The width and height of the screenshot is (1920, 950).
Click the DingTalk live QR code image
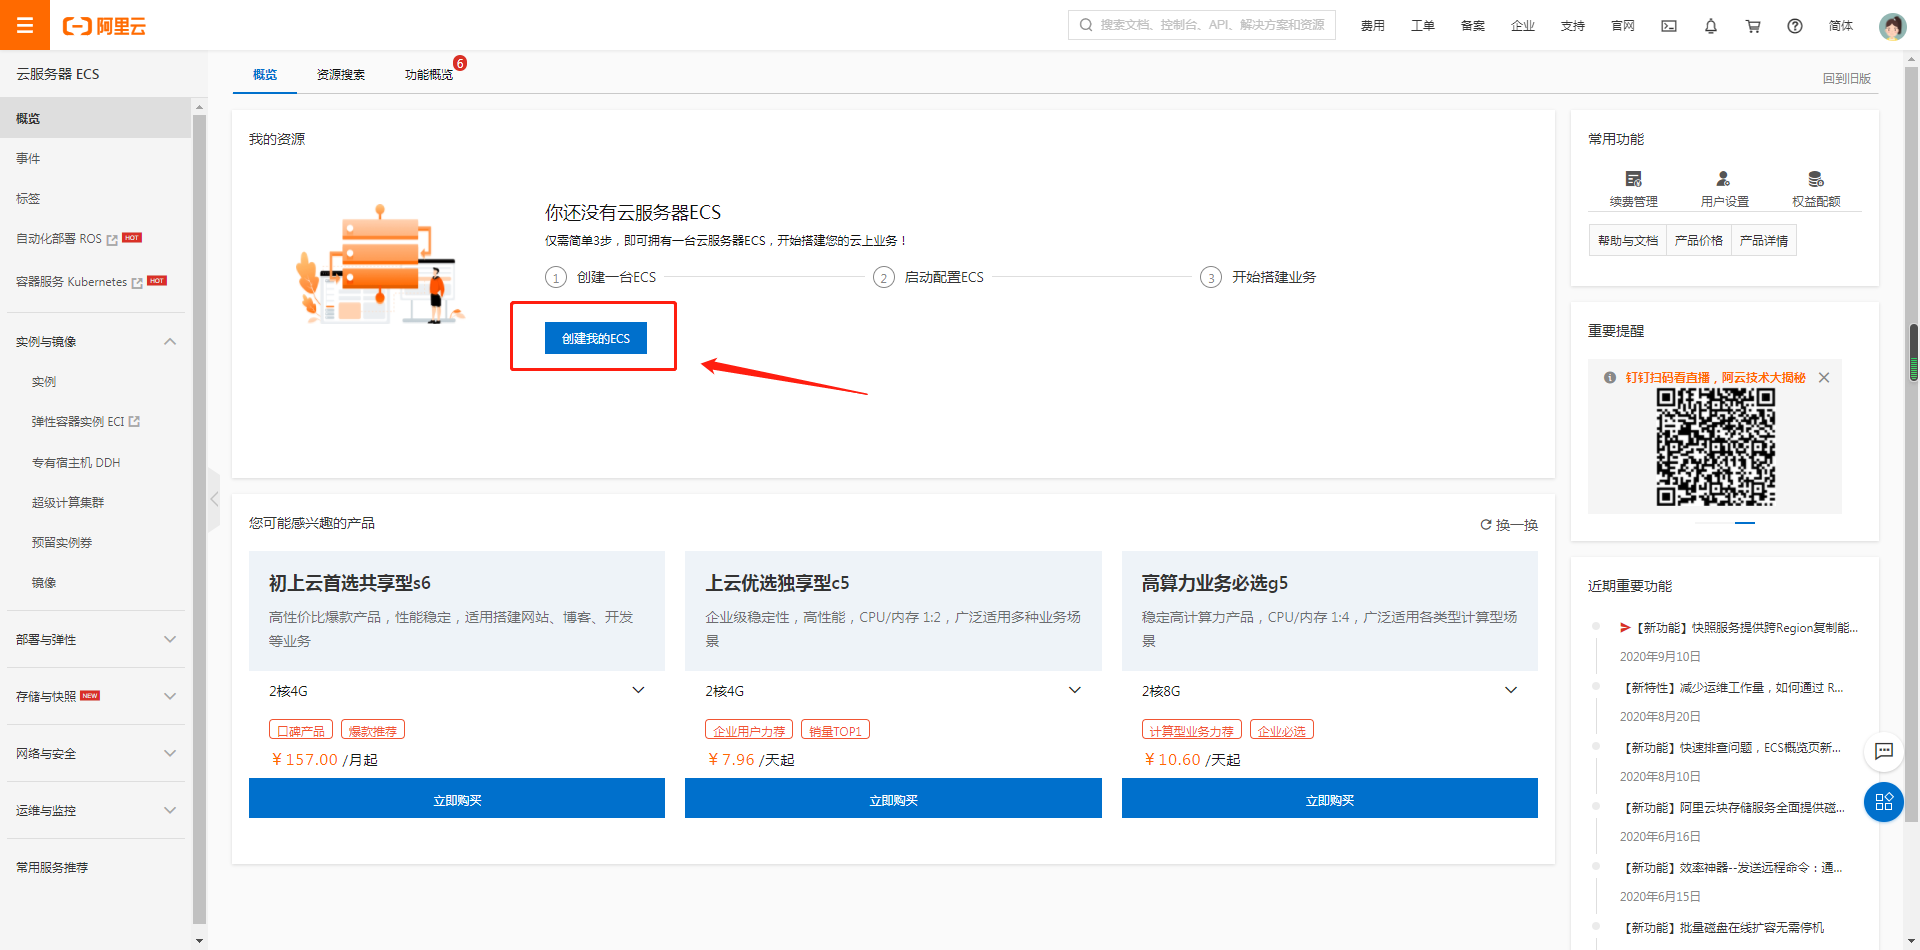[1716, 447]
